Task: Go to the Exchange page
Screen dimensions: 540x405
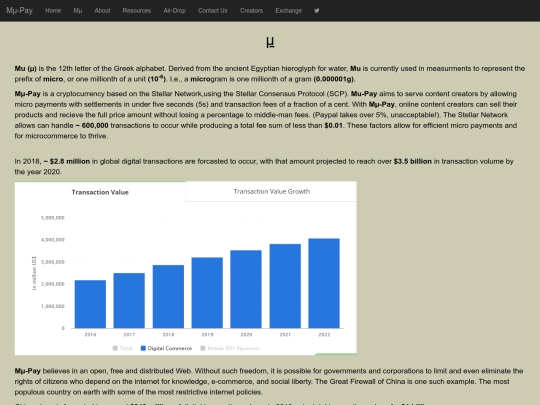Action: click(x=289, y=11)
